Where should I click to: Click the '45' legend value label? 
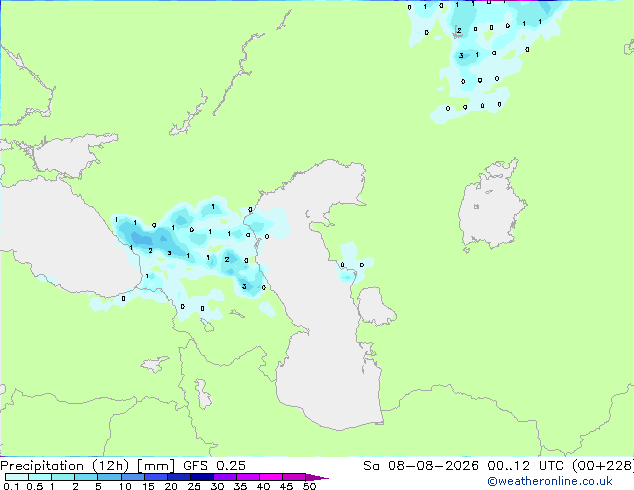tap(286, 486)
